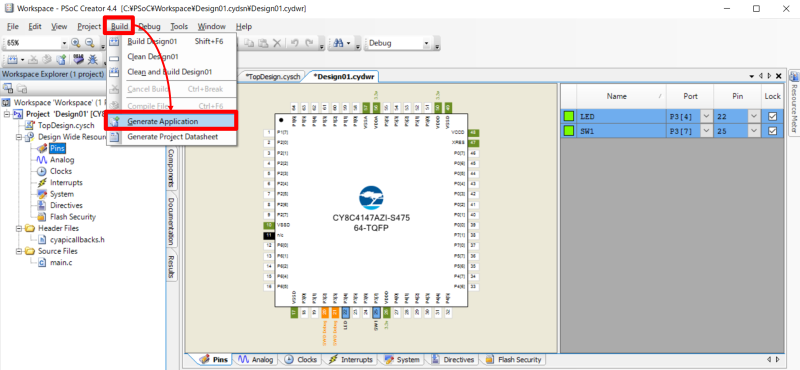Open the Port dropdown for SW1
The height and width of the screenshot is (370, 800).
point(706,131)
